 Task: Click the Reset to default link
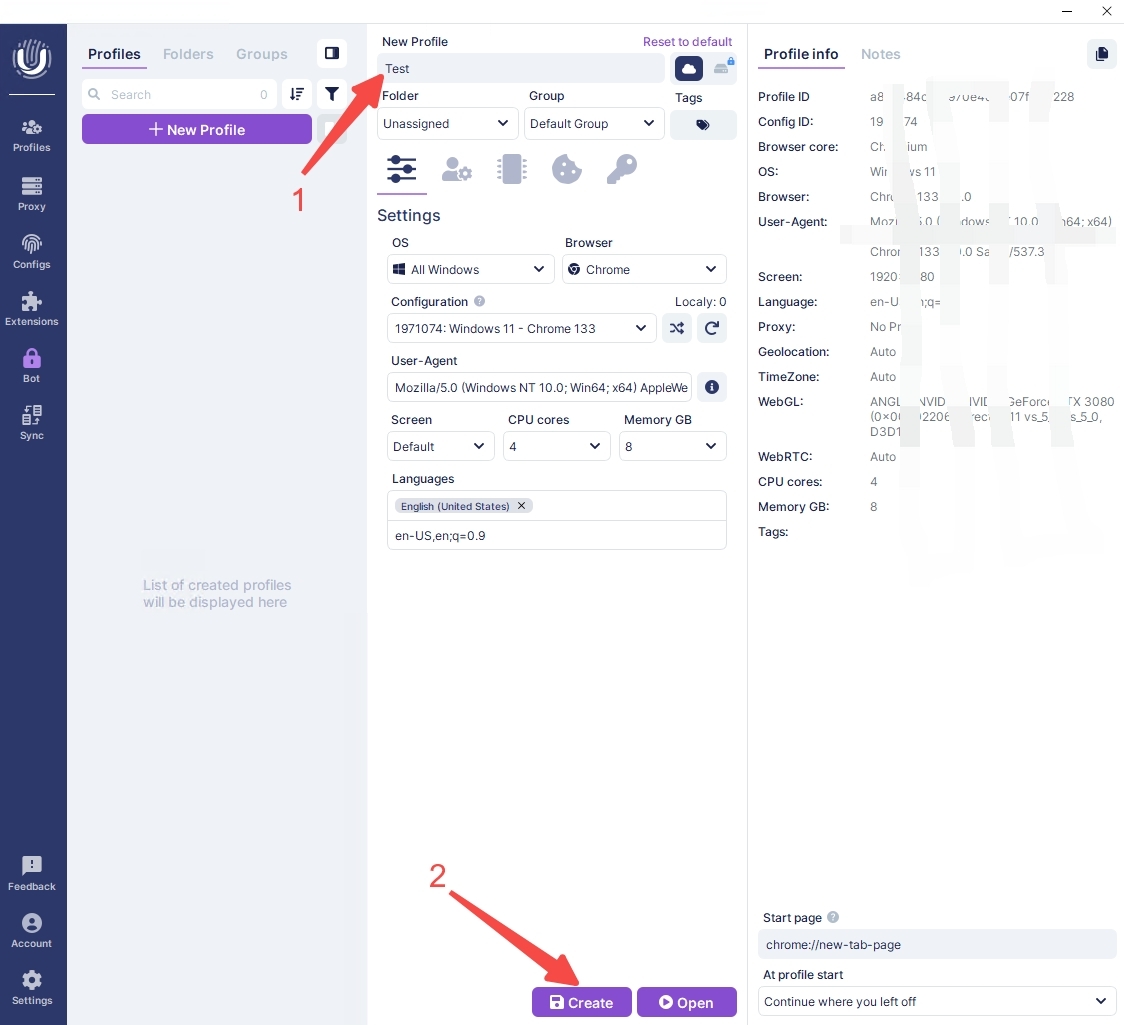[x=687, y=42]
